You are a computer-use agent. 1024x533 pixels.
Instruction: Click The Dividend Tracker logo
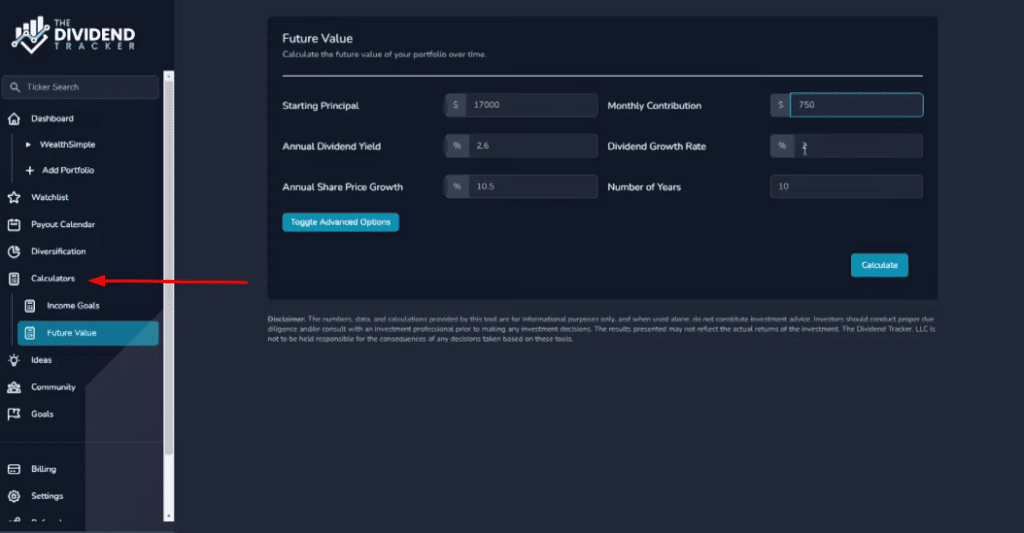pos(74,35)
